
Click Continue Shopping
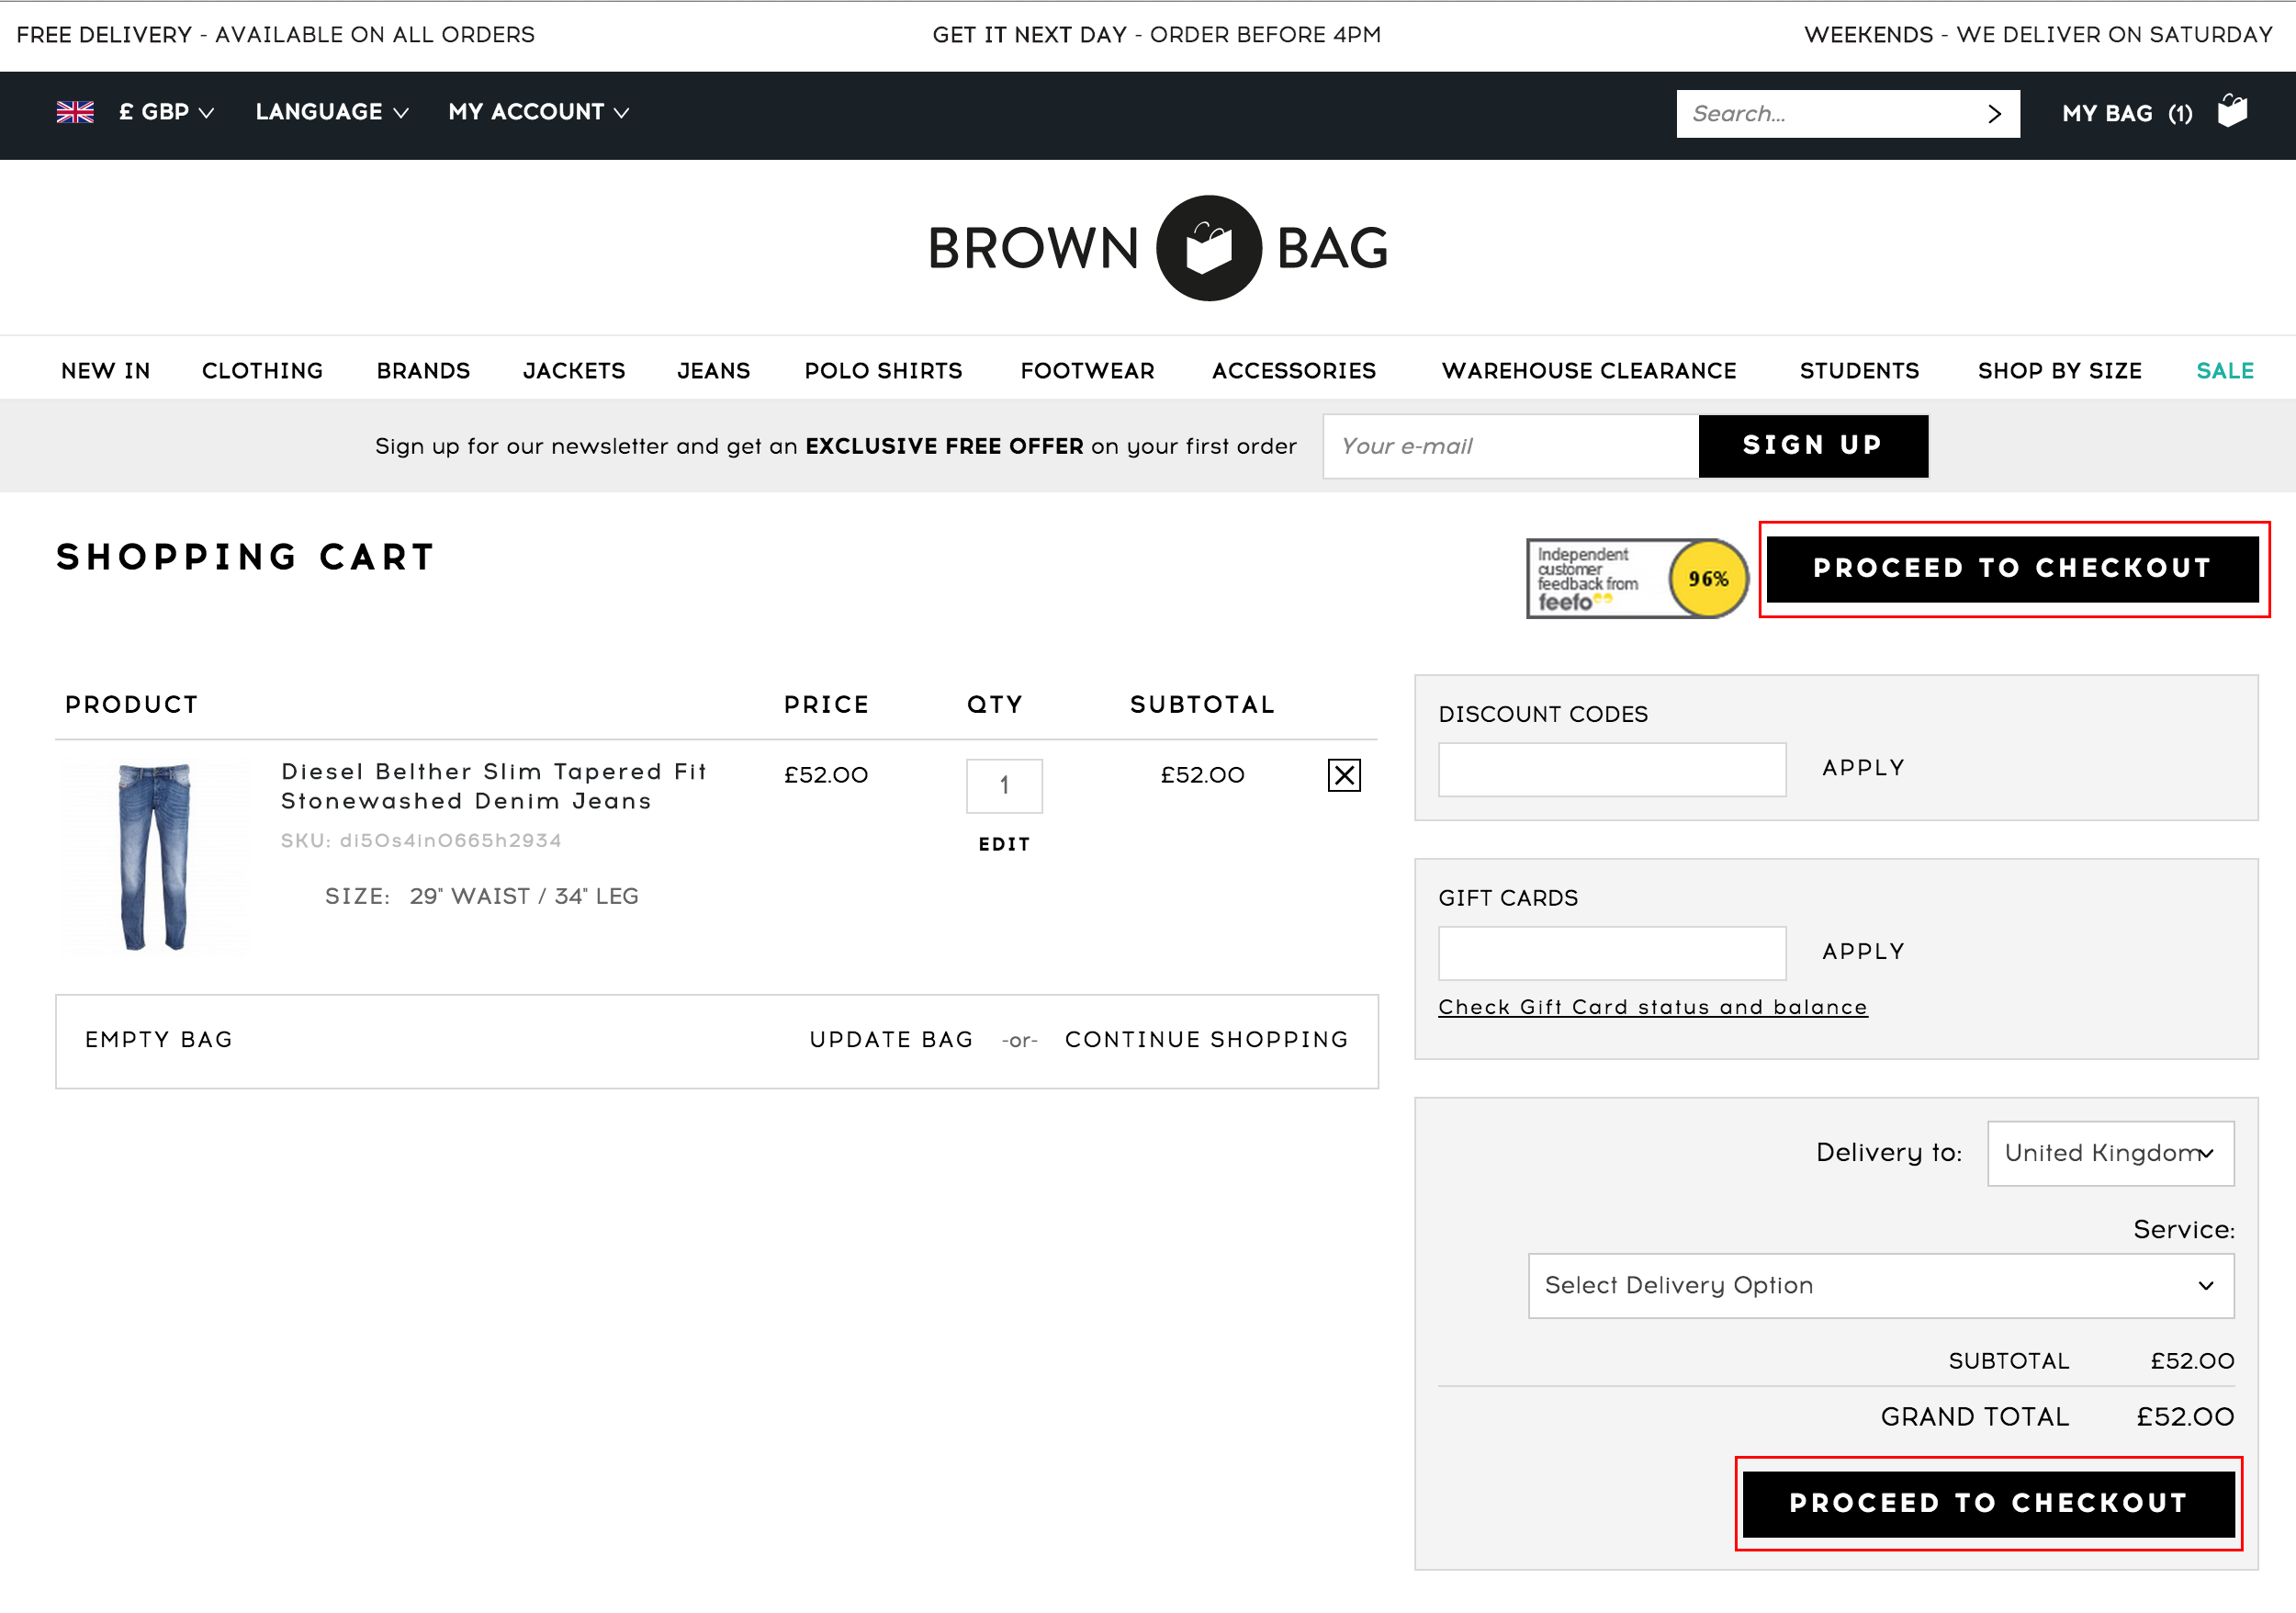coord(1206,1040)
